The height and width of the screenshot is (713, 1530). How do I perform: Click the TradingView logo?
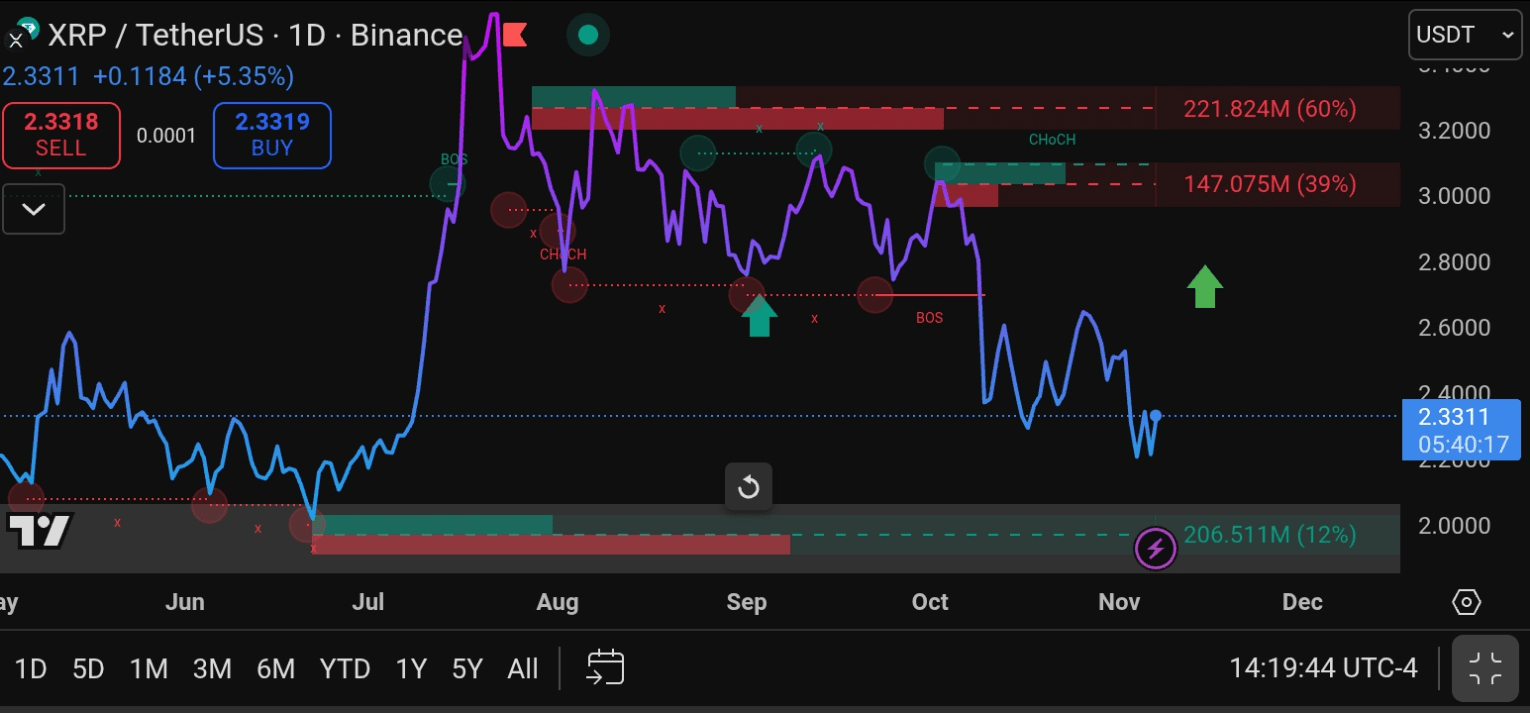[x=39, y=530]
